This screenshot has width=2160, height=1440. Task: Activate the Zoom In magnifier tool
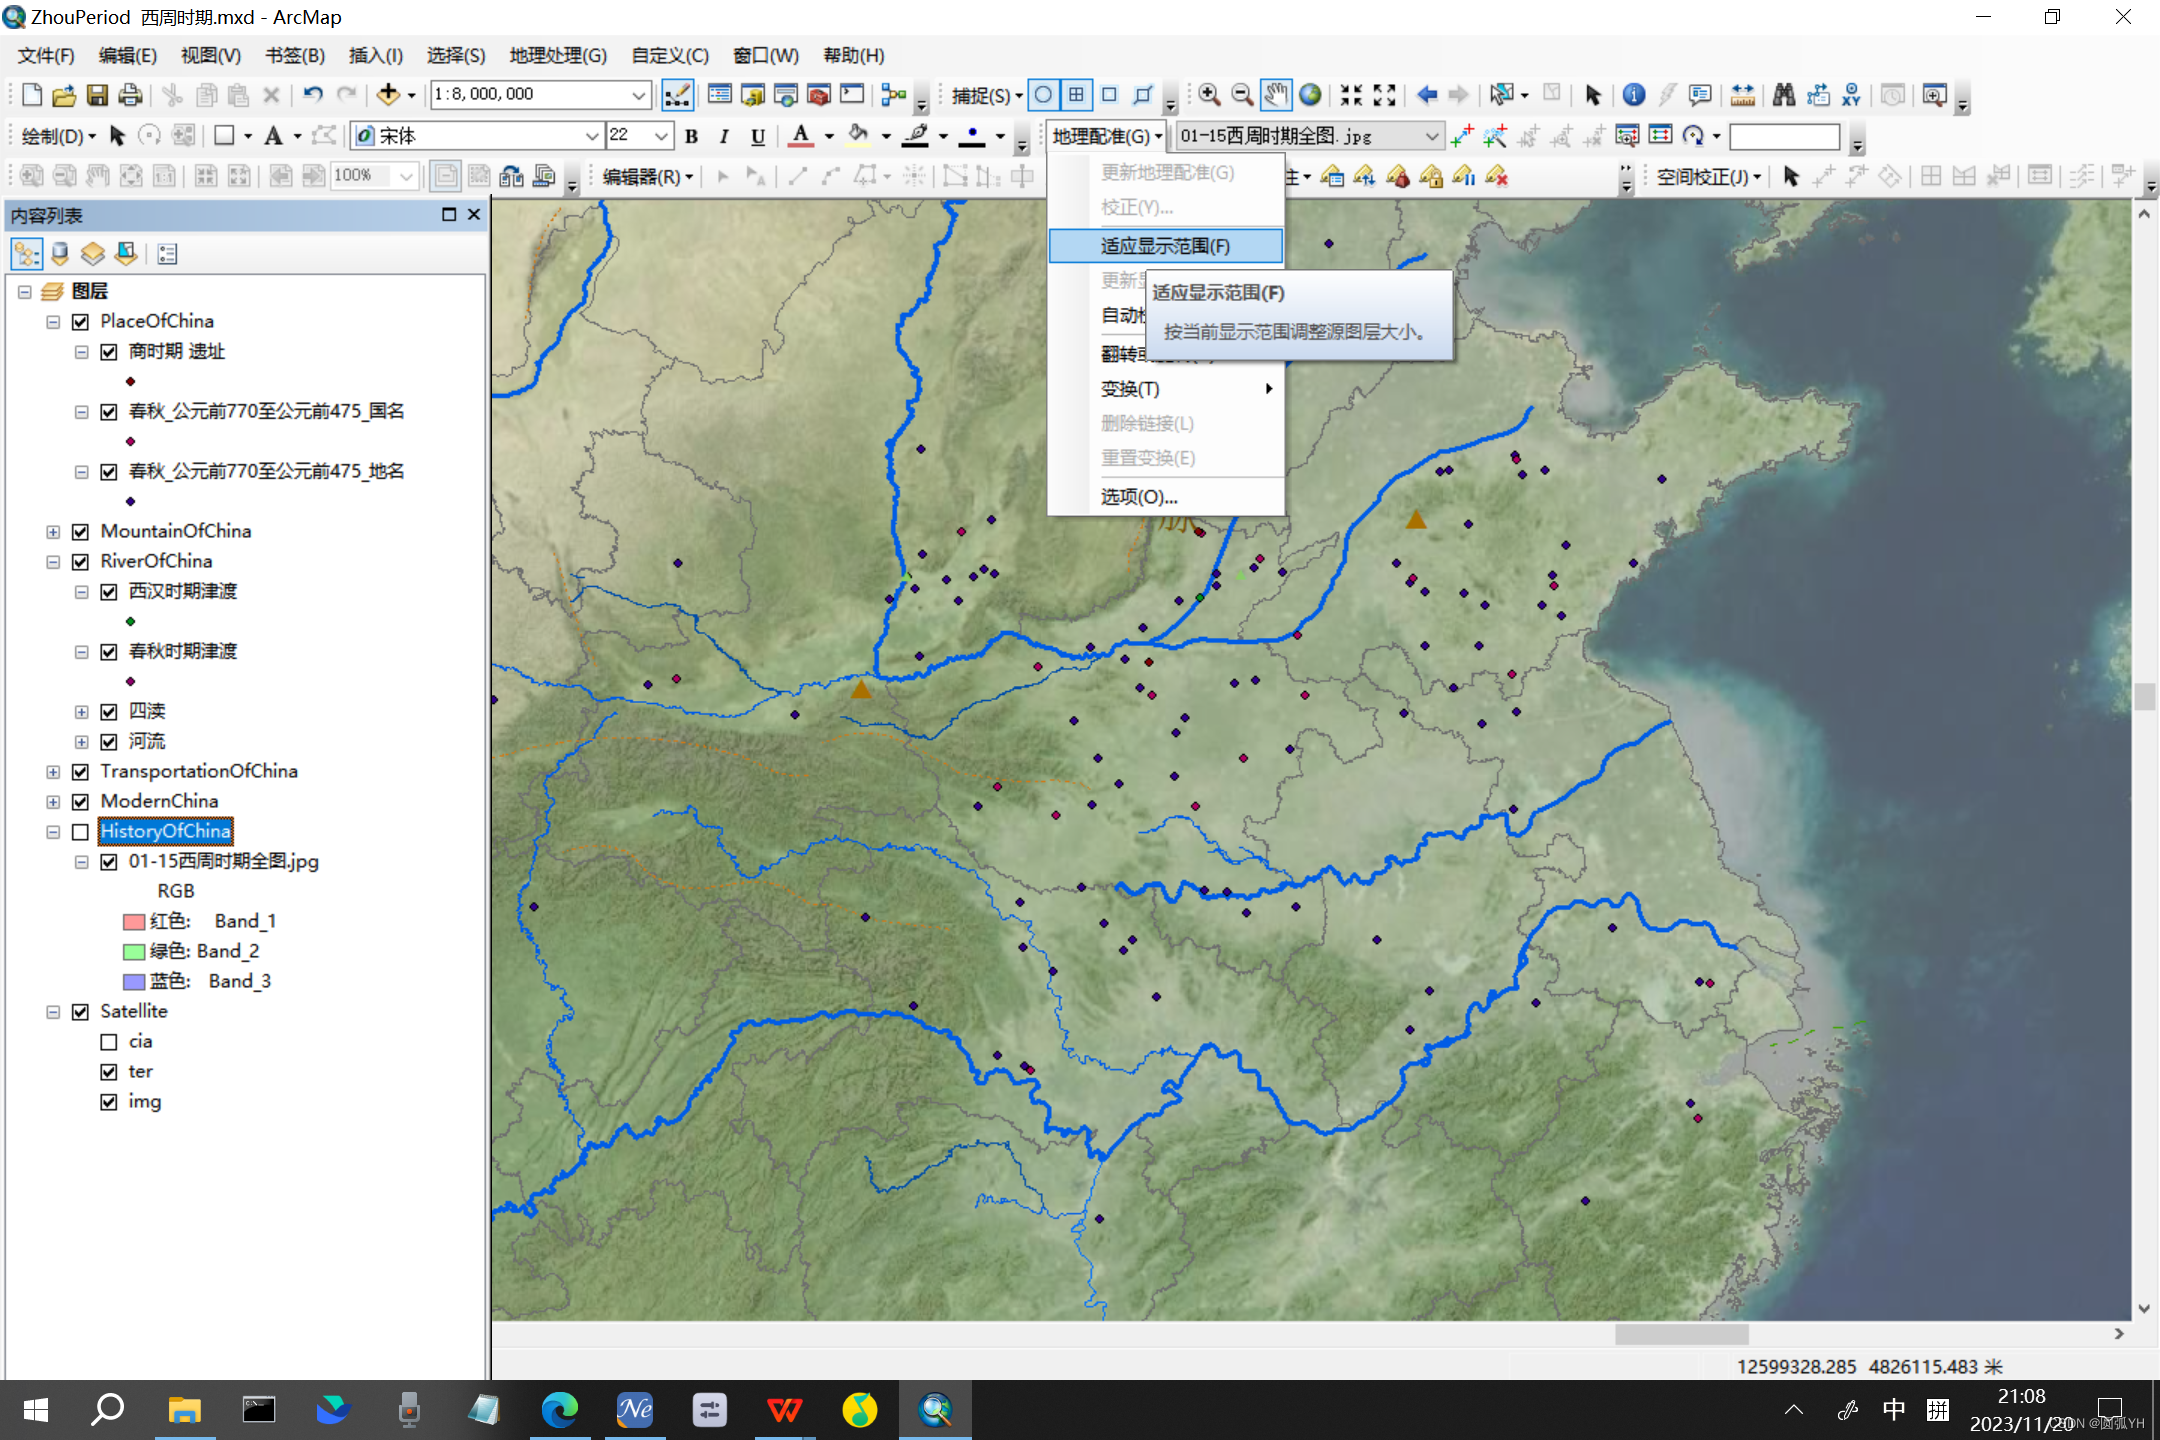(1209, 95)
